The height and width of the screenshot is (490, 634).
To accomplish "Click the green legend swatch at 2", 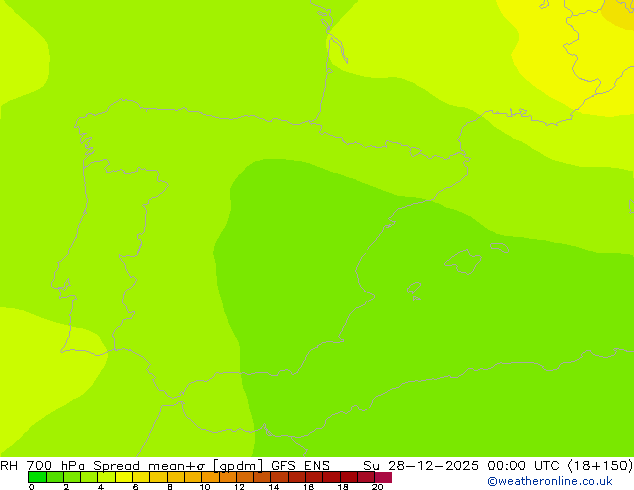I will click(72, 477).
